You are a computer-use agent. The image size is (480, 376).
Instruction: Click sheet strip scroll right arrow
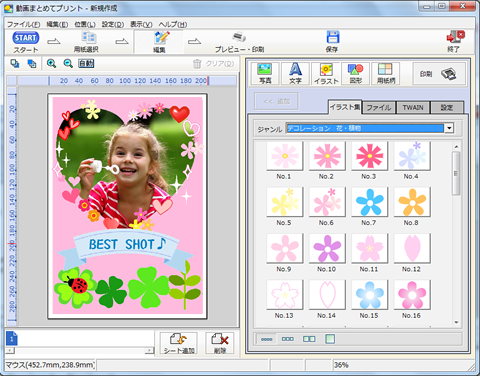click(150, 351)
